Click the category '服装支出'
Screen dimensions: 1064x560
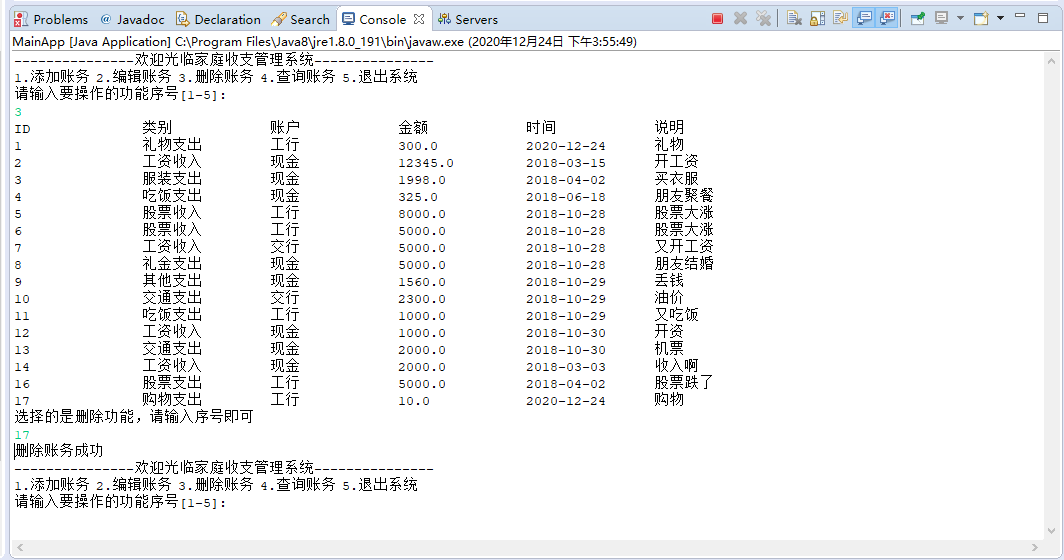coord(172,179)
